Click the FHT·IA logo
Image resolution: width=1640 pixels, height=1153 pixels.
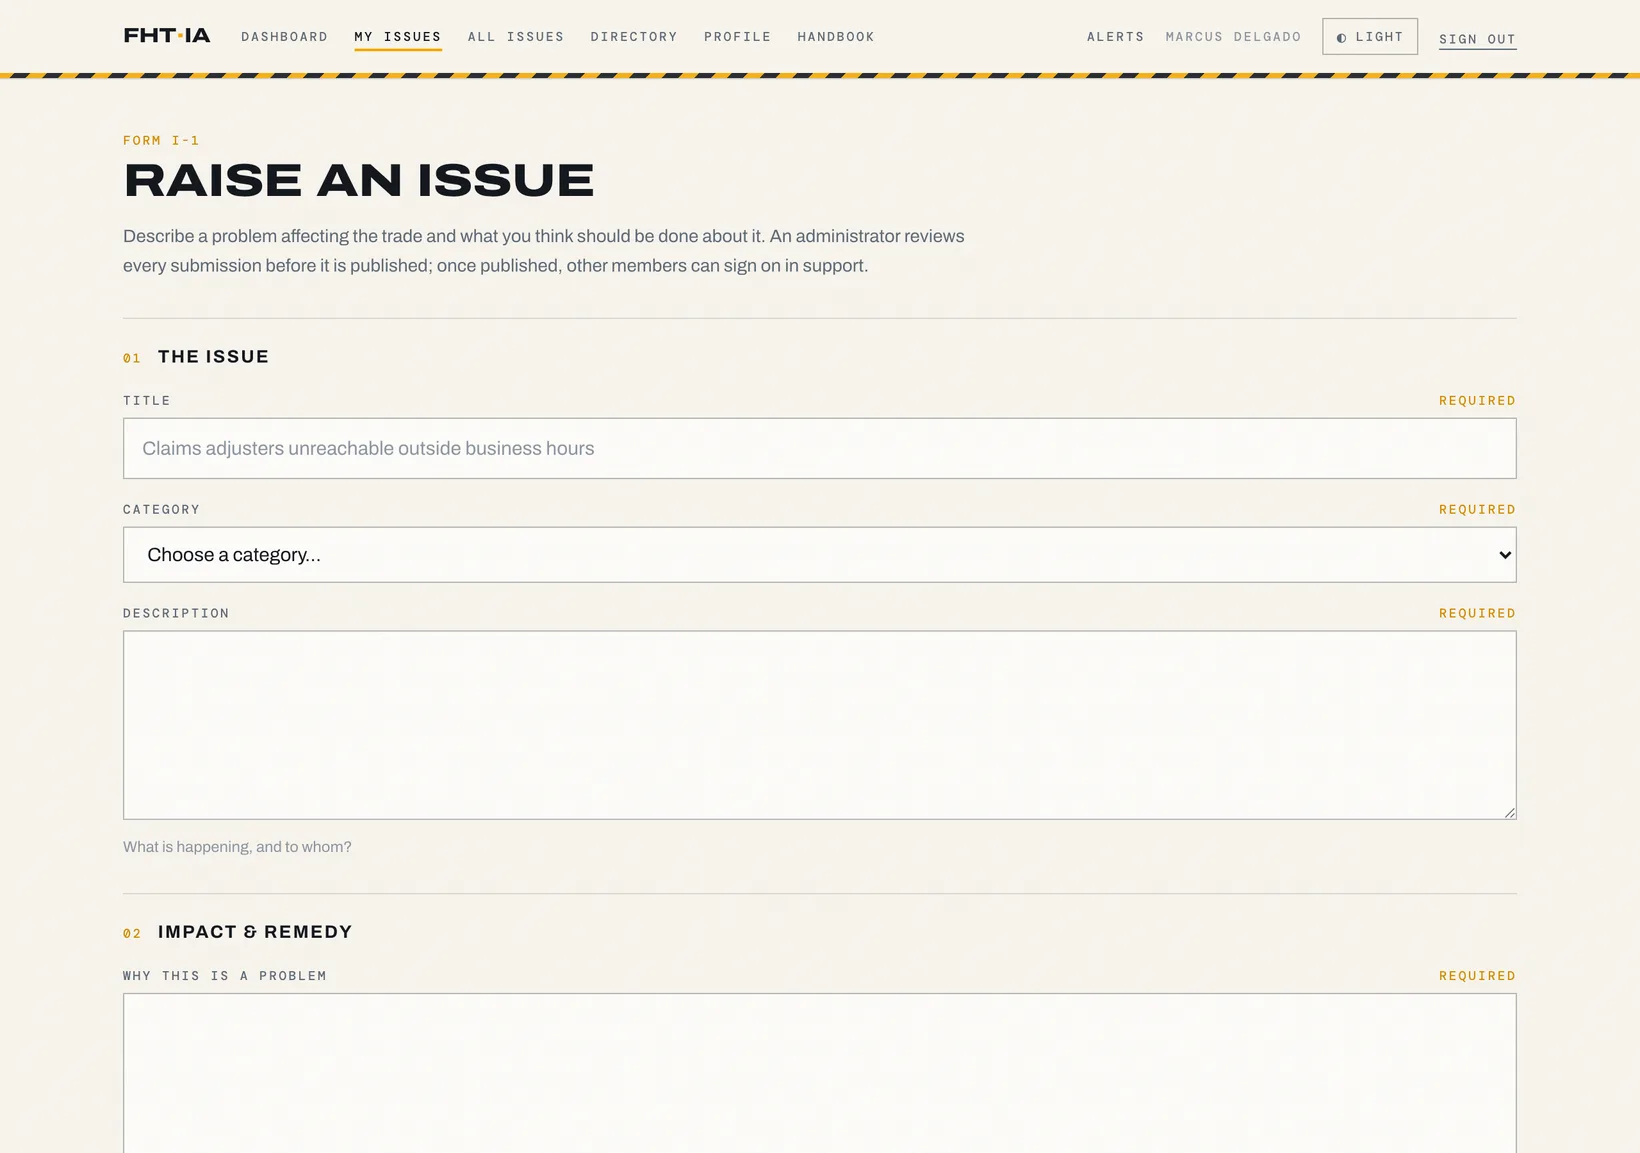pyautogui.click(x=167, y=36)
